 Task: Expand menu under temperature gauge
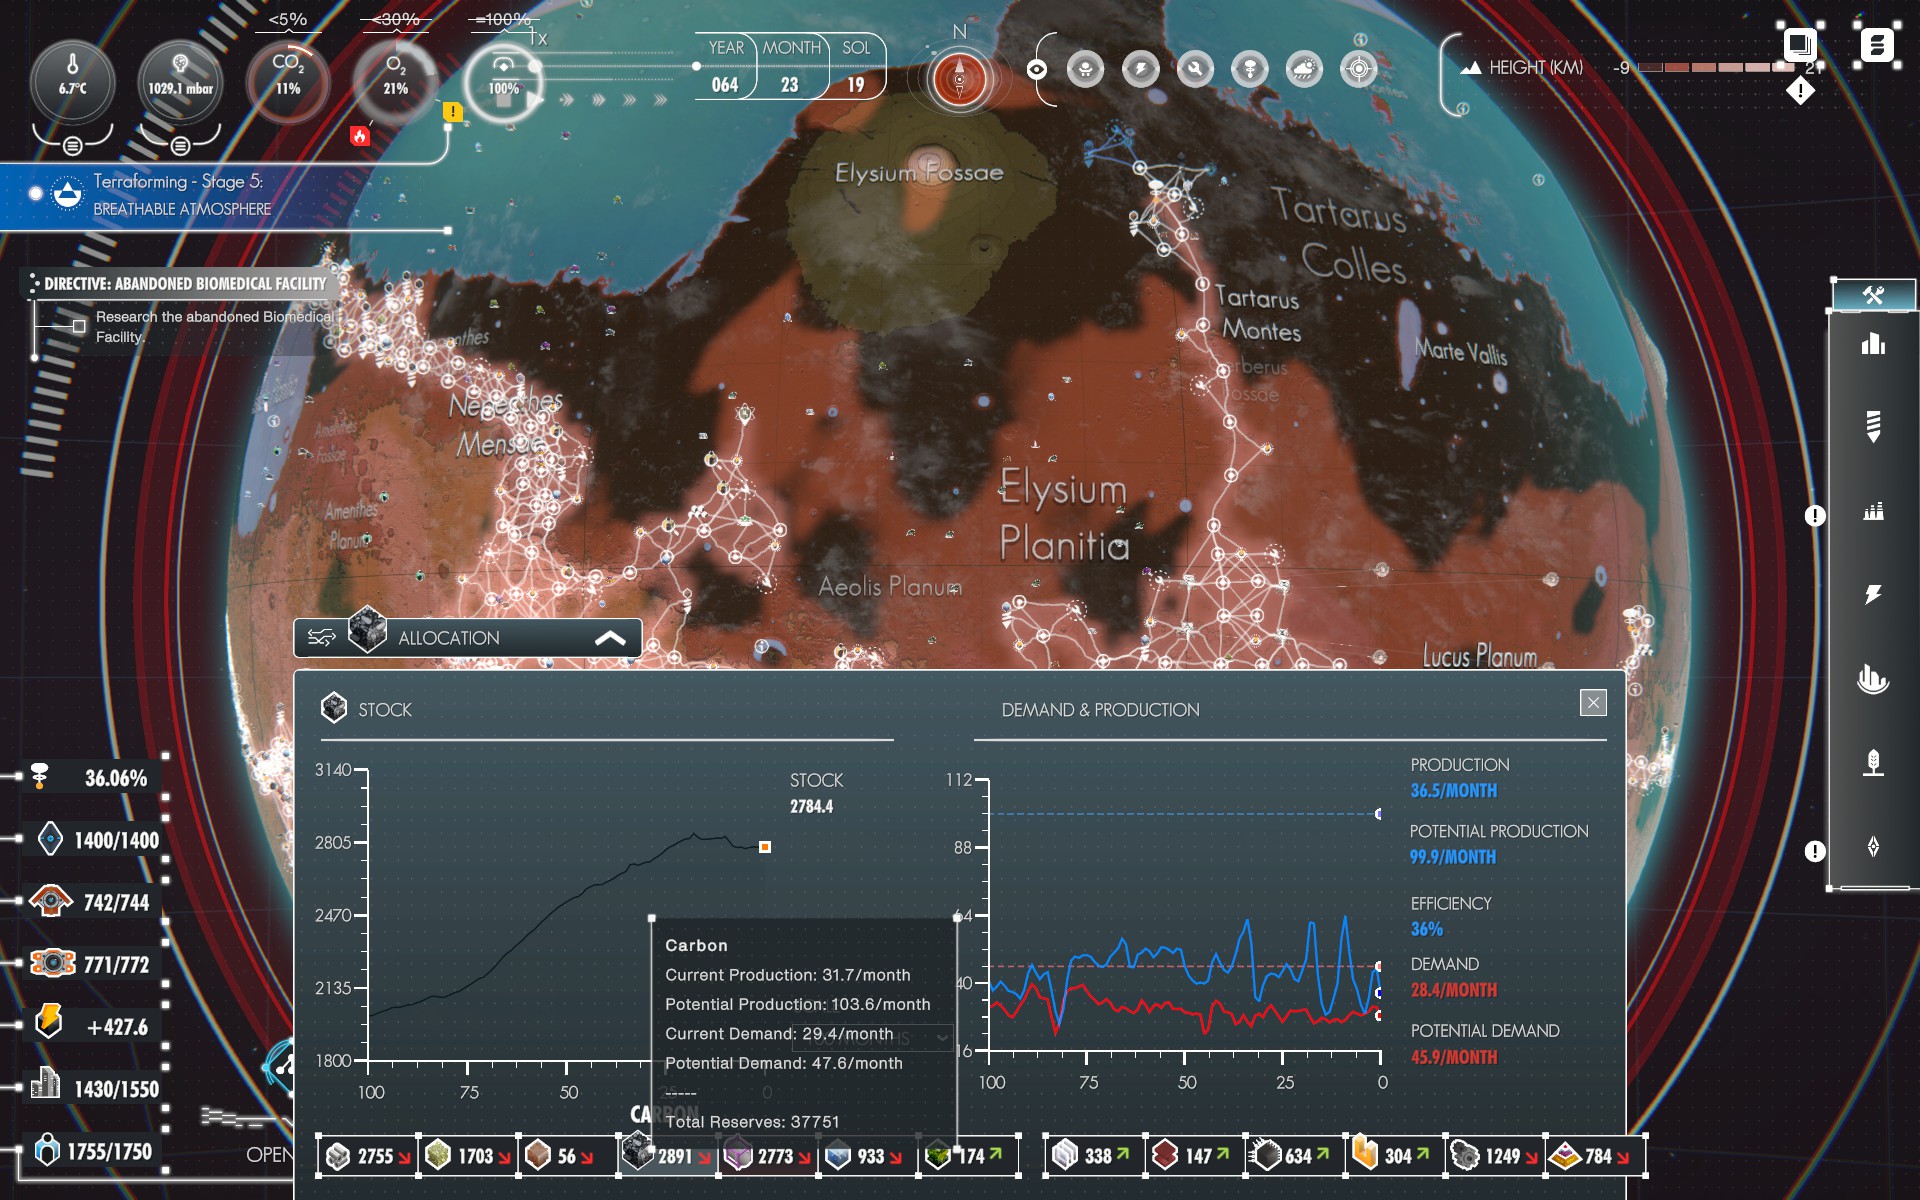[72, 146]
